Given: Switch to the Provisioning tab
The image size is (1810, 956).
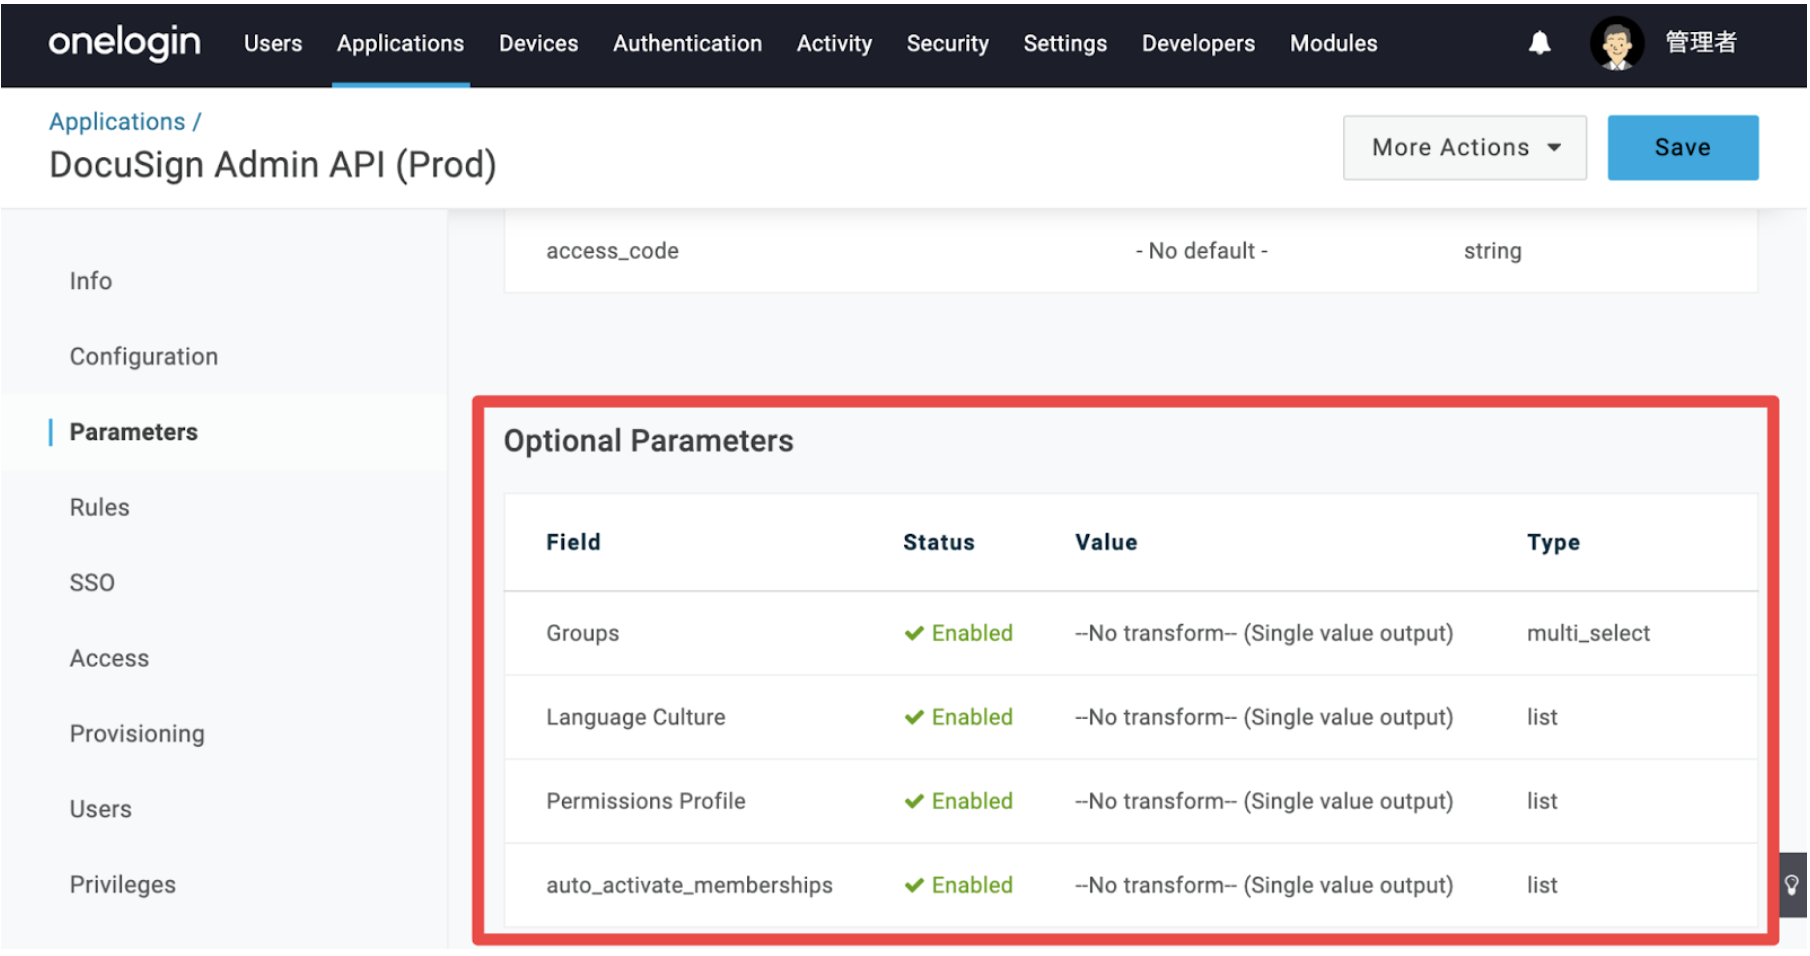Looking at the screenshot, I should 137,734.
